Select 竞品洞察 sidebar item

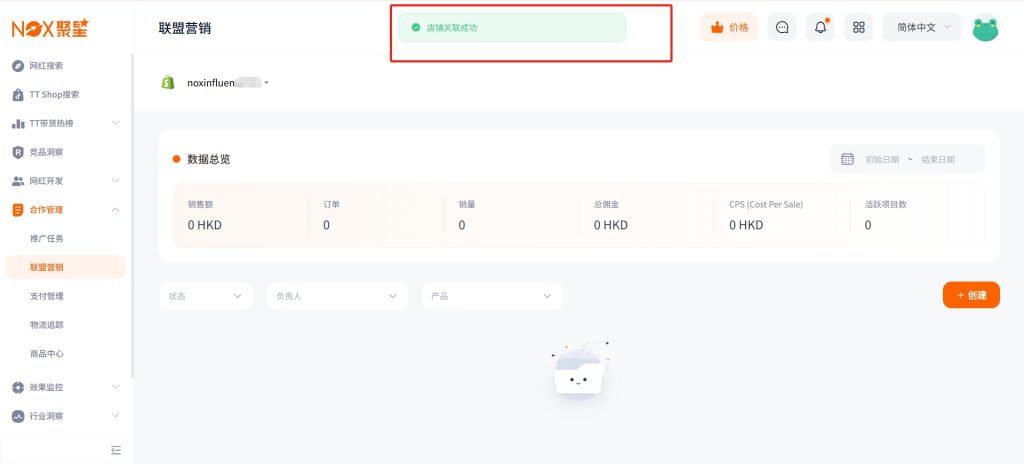[x=46, y=152]
